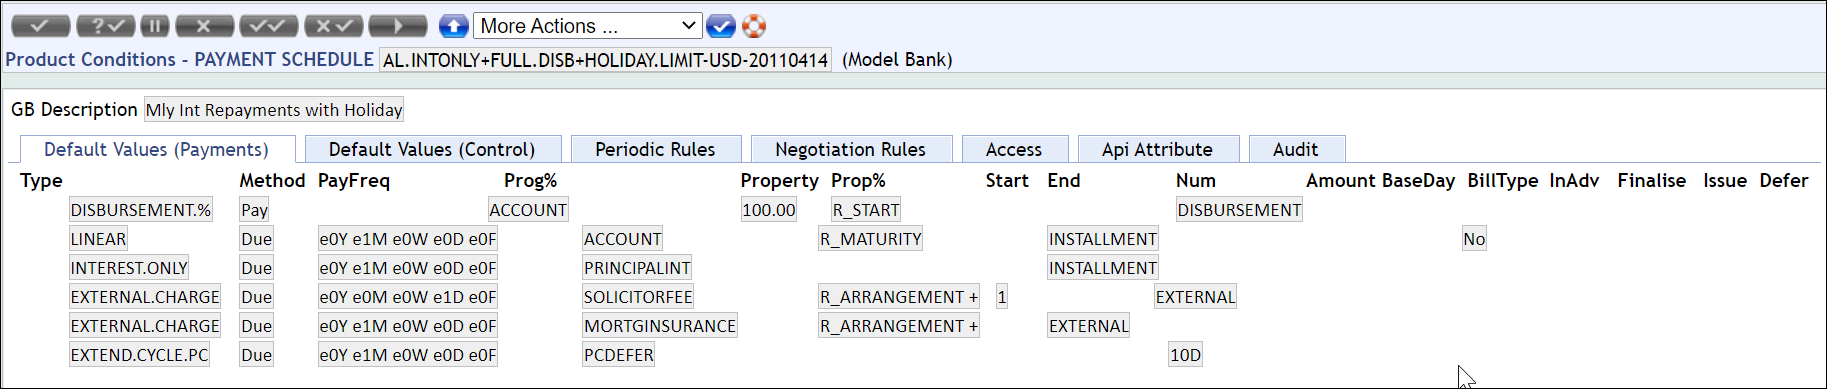Viewport: 1827px width, 389px height.
Task: Click the play arrow toolbar icon
Action: (x=398, y=26)
